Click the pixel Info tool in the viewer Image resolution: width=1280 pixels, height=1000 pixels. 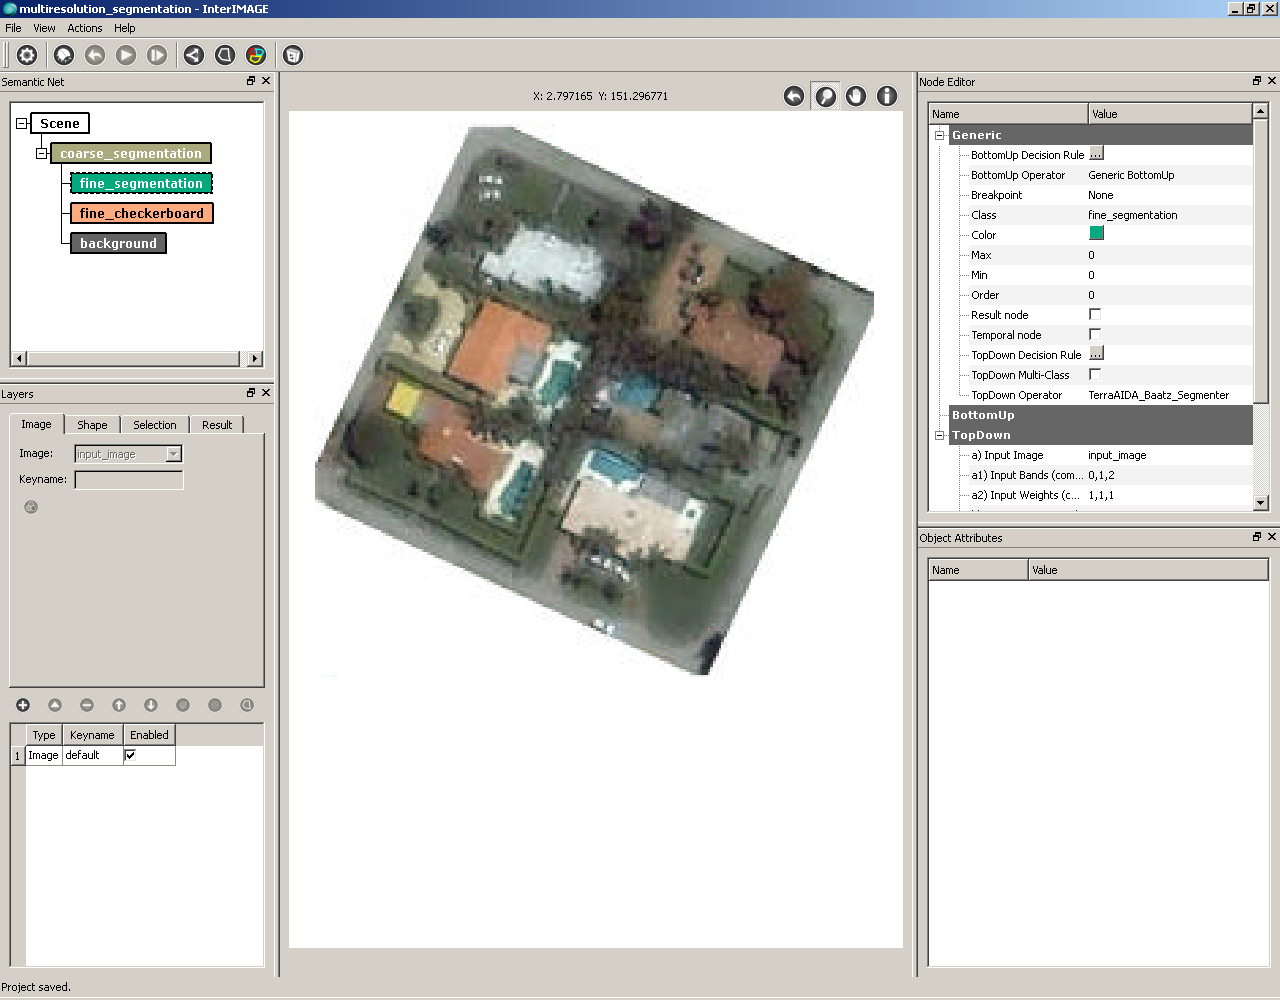pyautogui.click(x=887, y=95)
